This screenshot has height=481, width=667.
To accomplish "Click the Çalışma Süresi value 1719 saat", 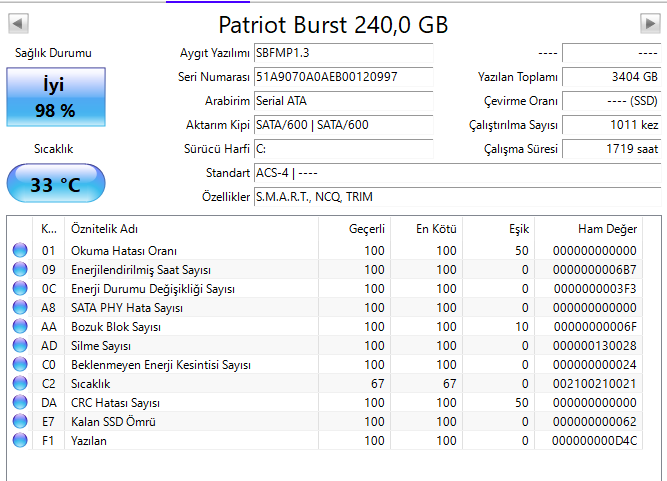I will tap(612, 149).
